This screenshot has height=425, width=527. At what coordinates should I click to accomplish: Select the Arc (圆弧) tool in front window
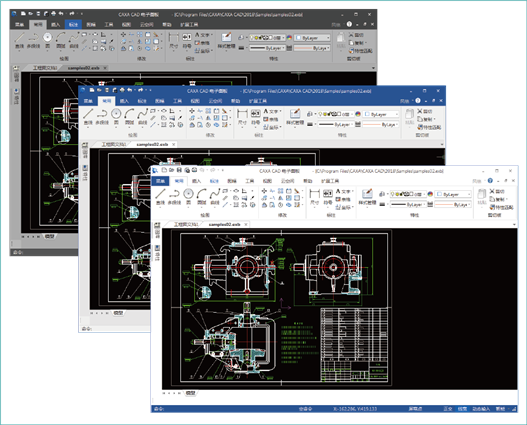[x=201, y=197]
